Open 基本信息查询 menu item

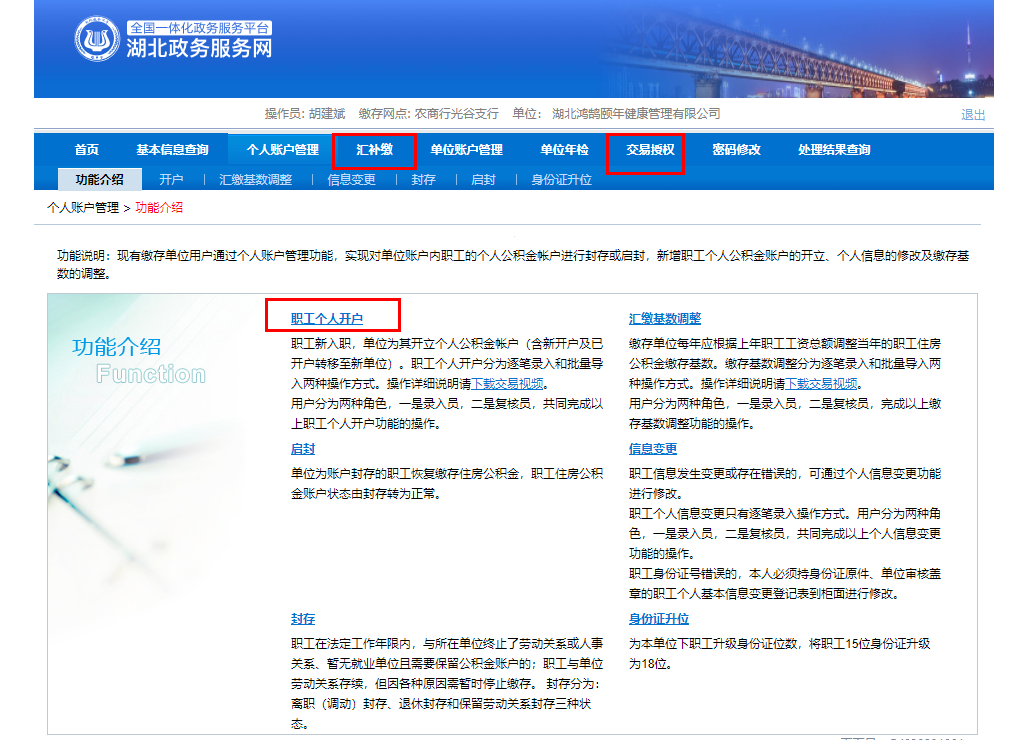172,150
